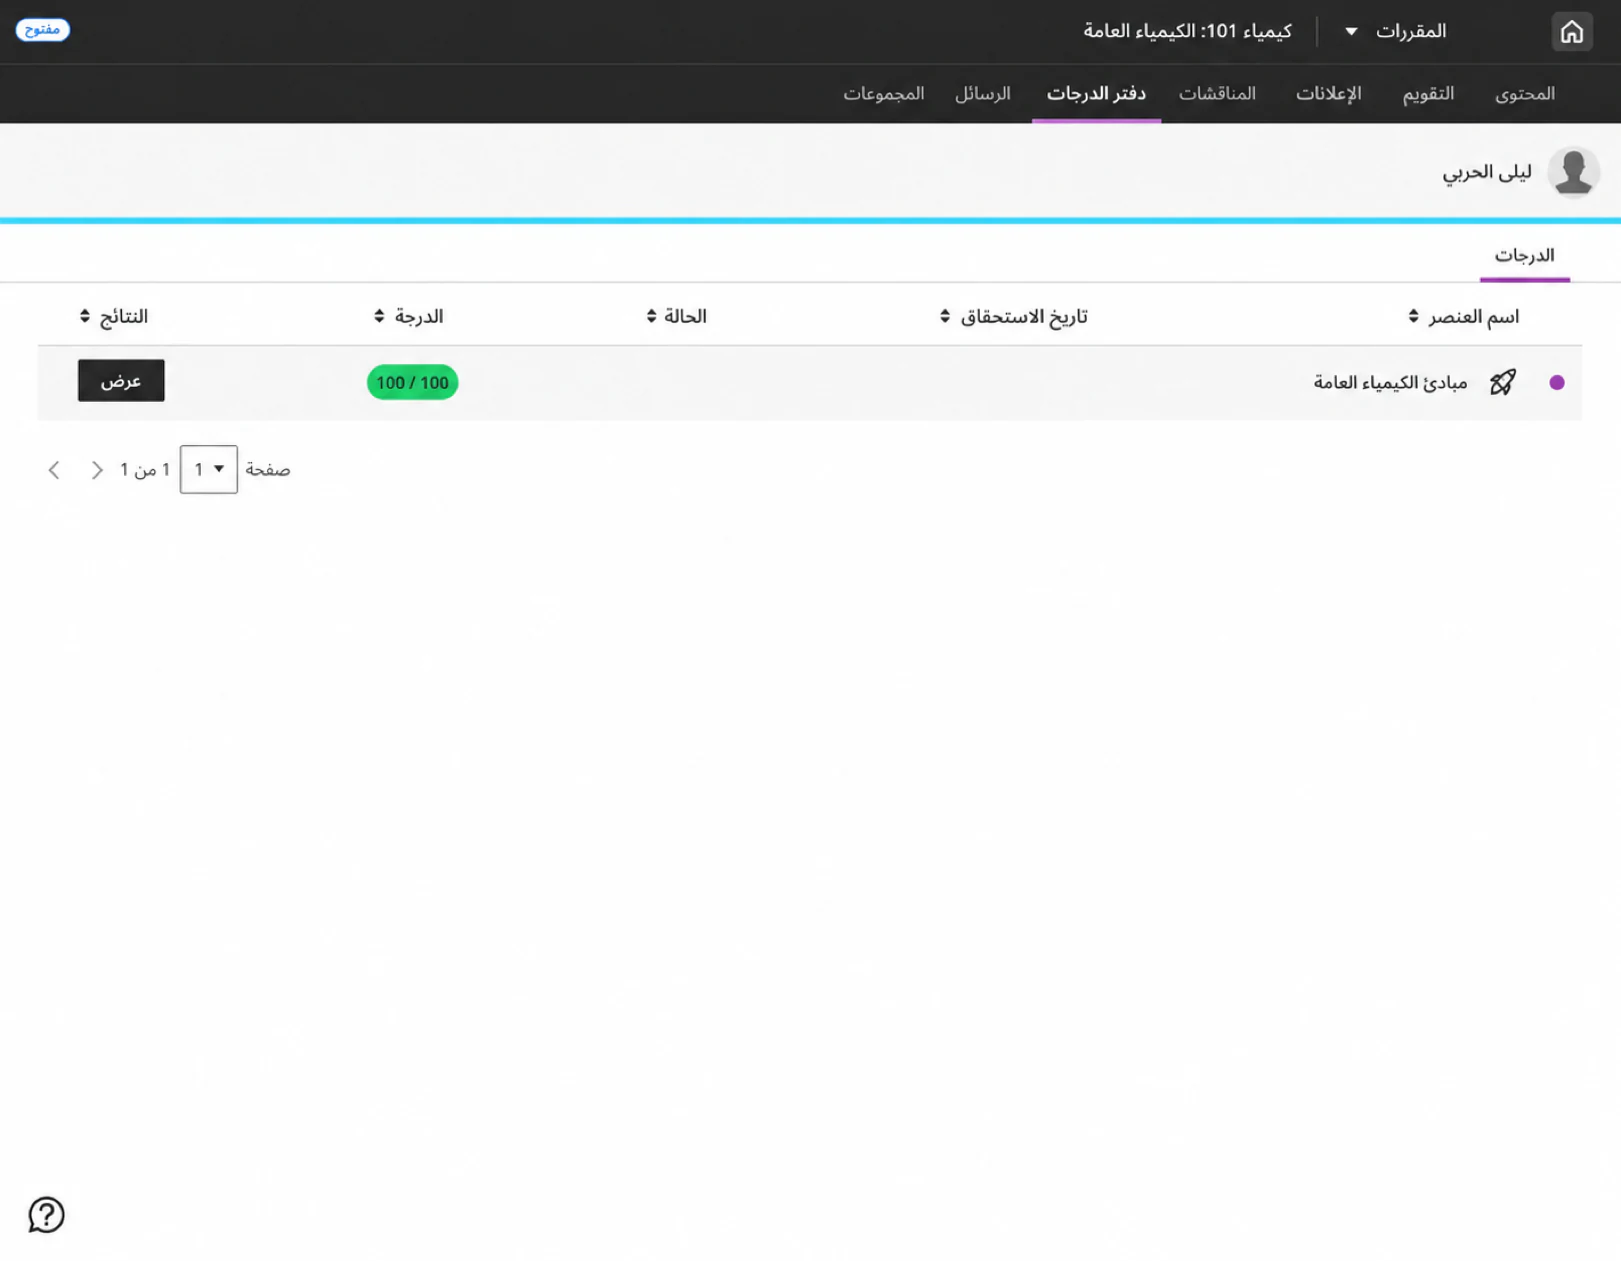This screenshot has width=1621, height=1261.
Task: Select the purple status dot in the grade row
Action: tap(1556, 382)
